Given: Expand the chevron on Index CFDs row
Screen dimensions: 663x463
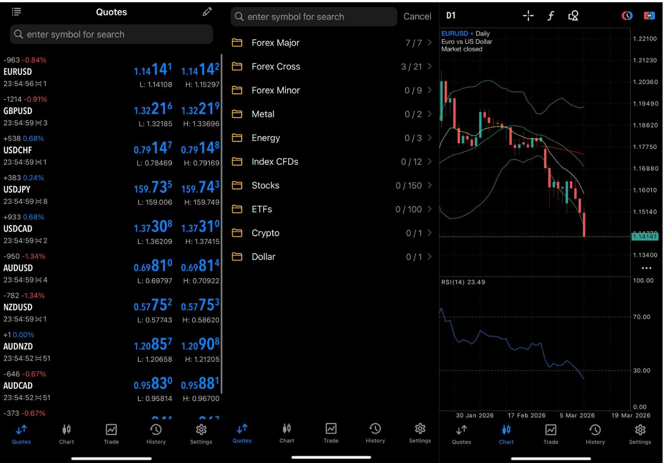Looking at the screenshot, I should [x=430, y=162].
